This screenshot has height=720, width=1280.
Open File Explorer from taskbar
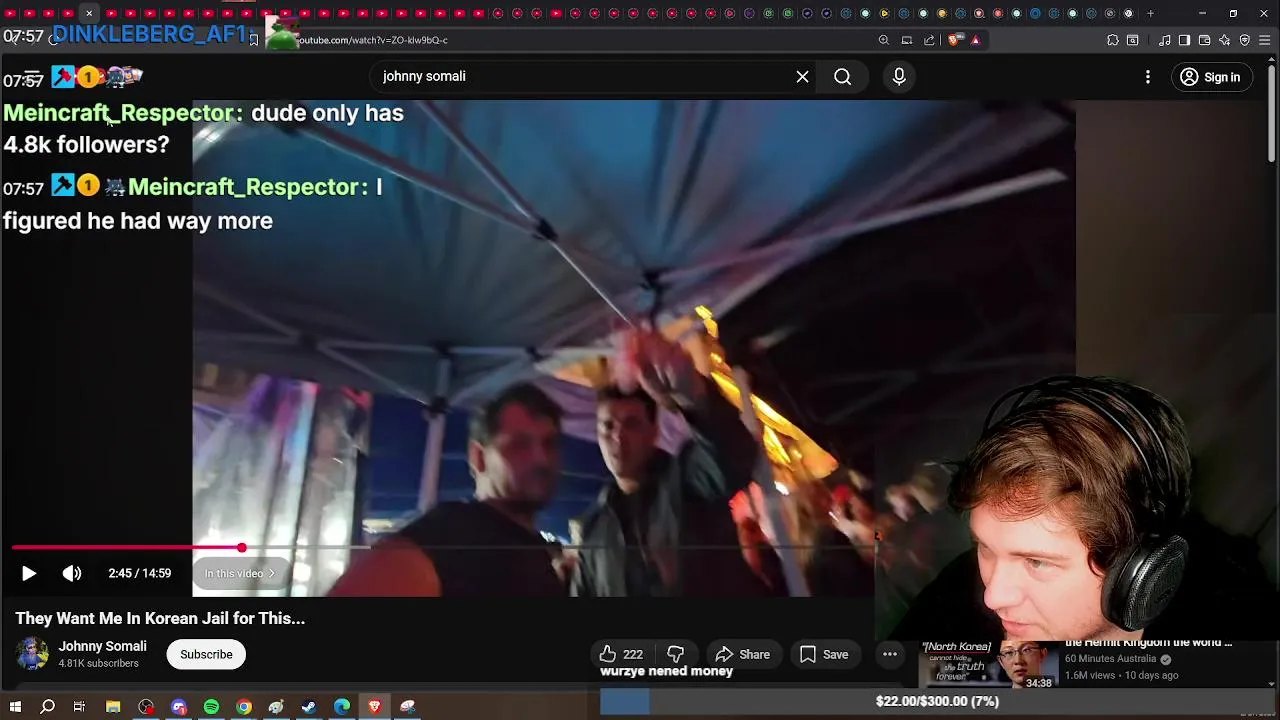pyautogui.click(x=113, y=707)
